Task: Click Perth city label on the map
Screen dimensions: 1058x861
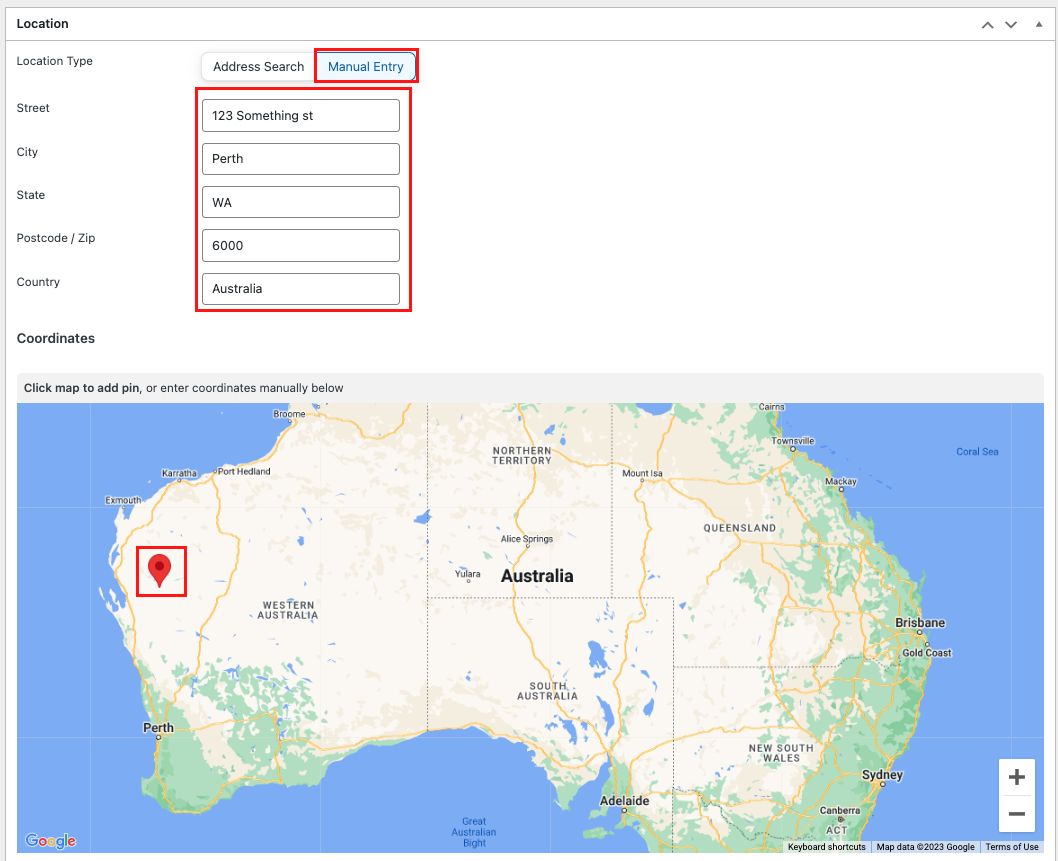Action: coord(158,728)
